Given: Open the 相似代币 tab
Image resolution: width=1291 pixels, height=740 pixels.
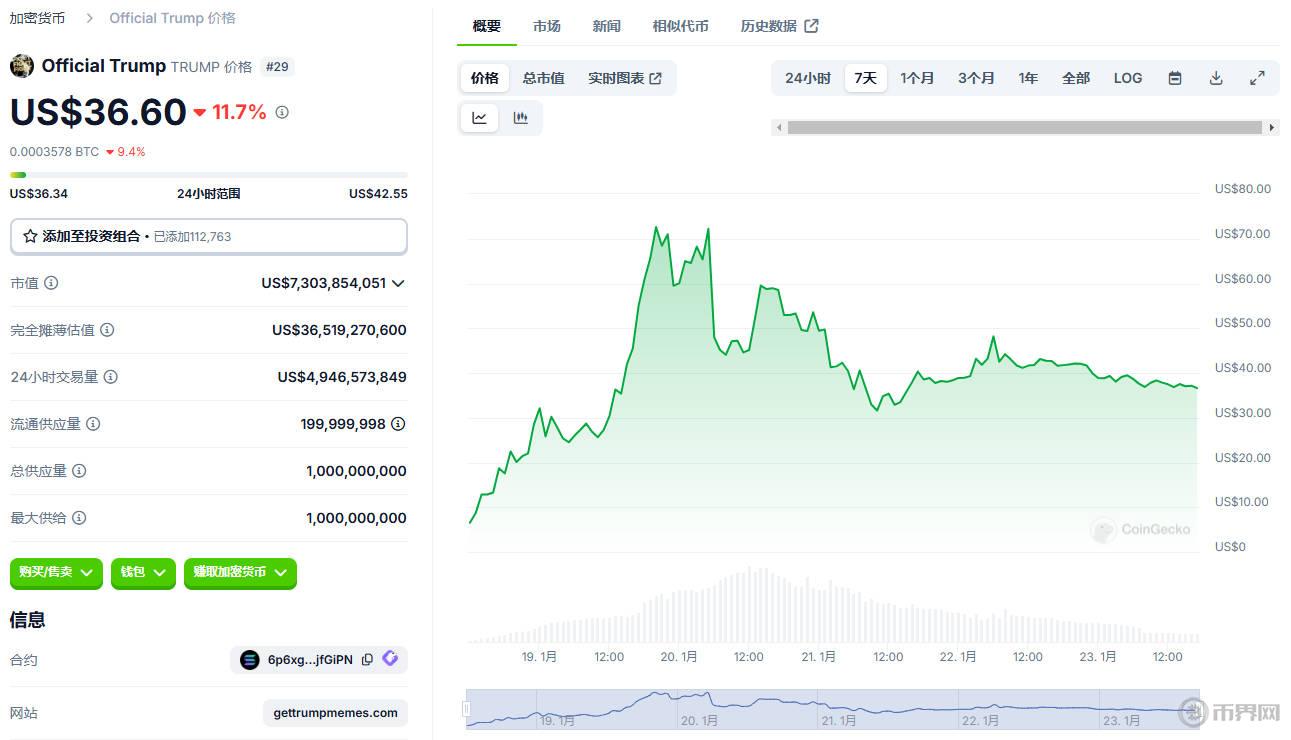Looking at the screenshot, I should [x=680, y=26].
